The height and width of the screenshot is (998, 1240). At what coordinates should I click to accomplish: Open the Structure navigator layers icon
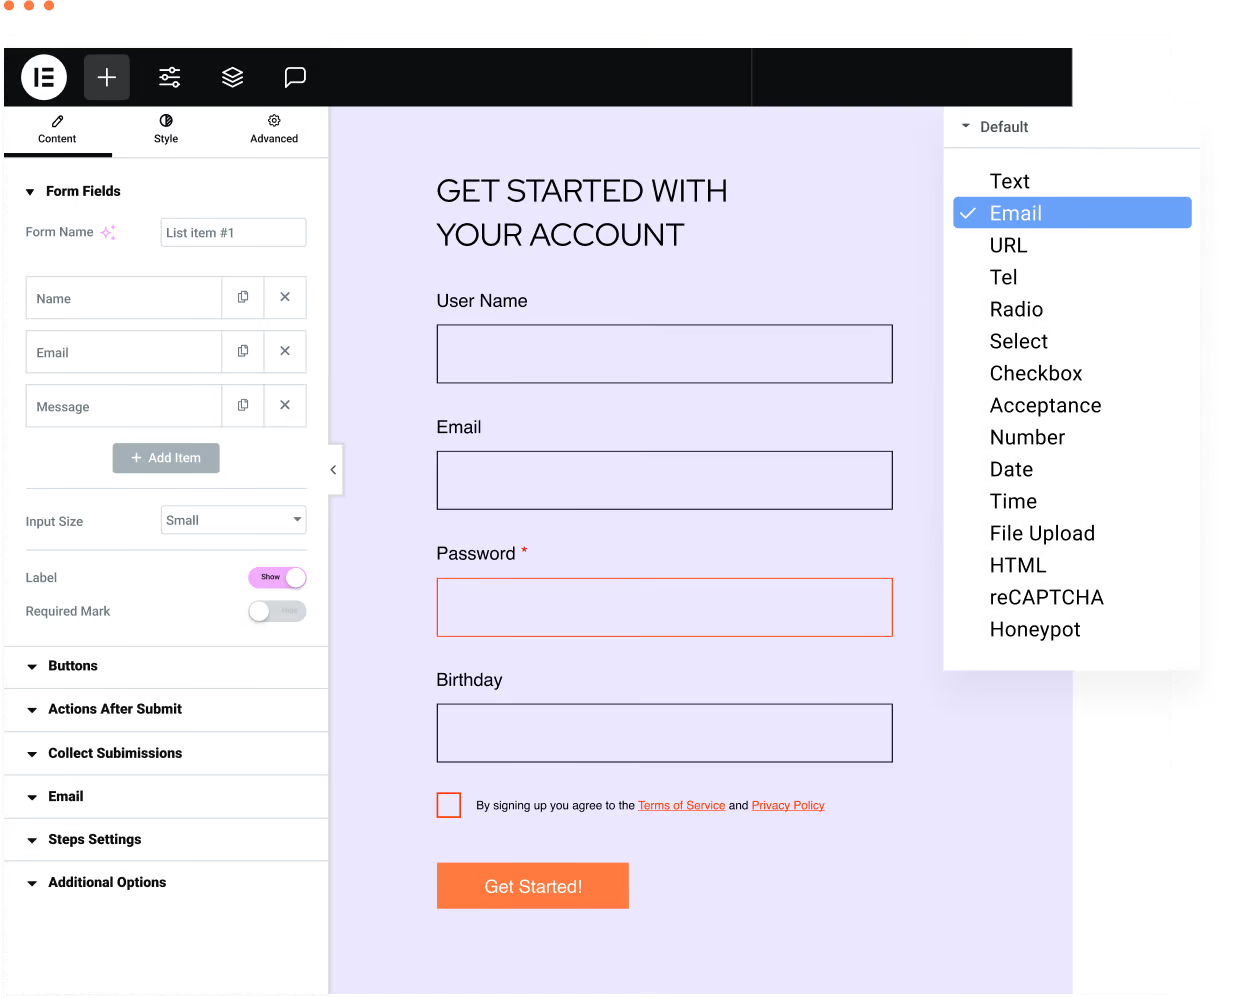point(232,77)
